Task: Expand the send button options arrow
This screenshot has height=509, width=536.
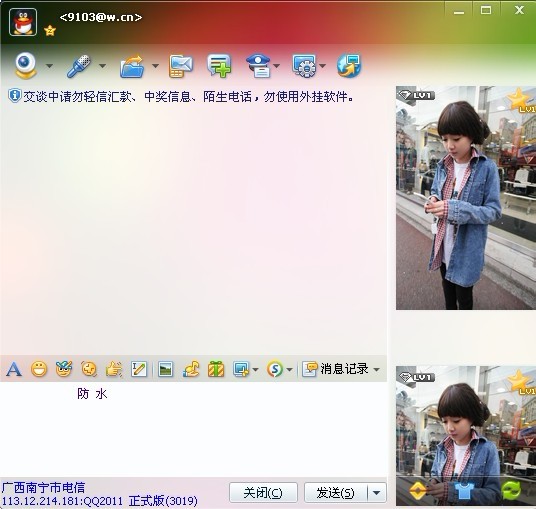Action: click(x=377, y=493)
